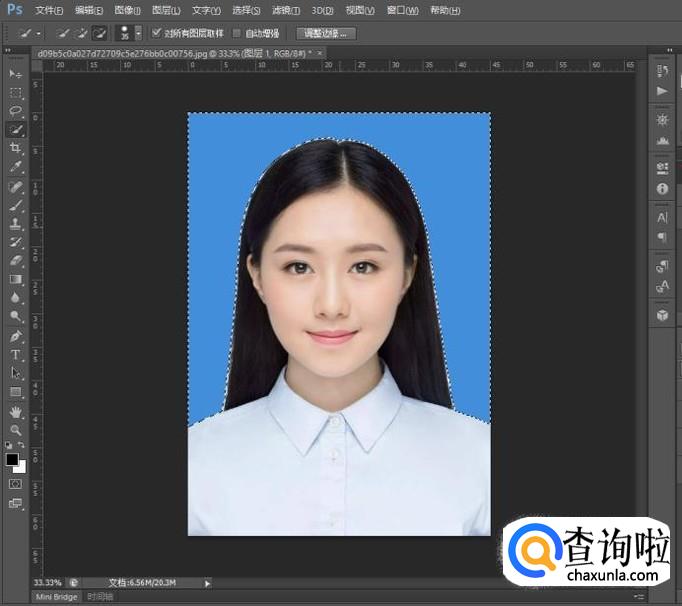The width and height of the screenshot is (682, 606).
Task: Open the tool preset picker arrow
Action: click(x=38, y=33)
